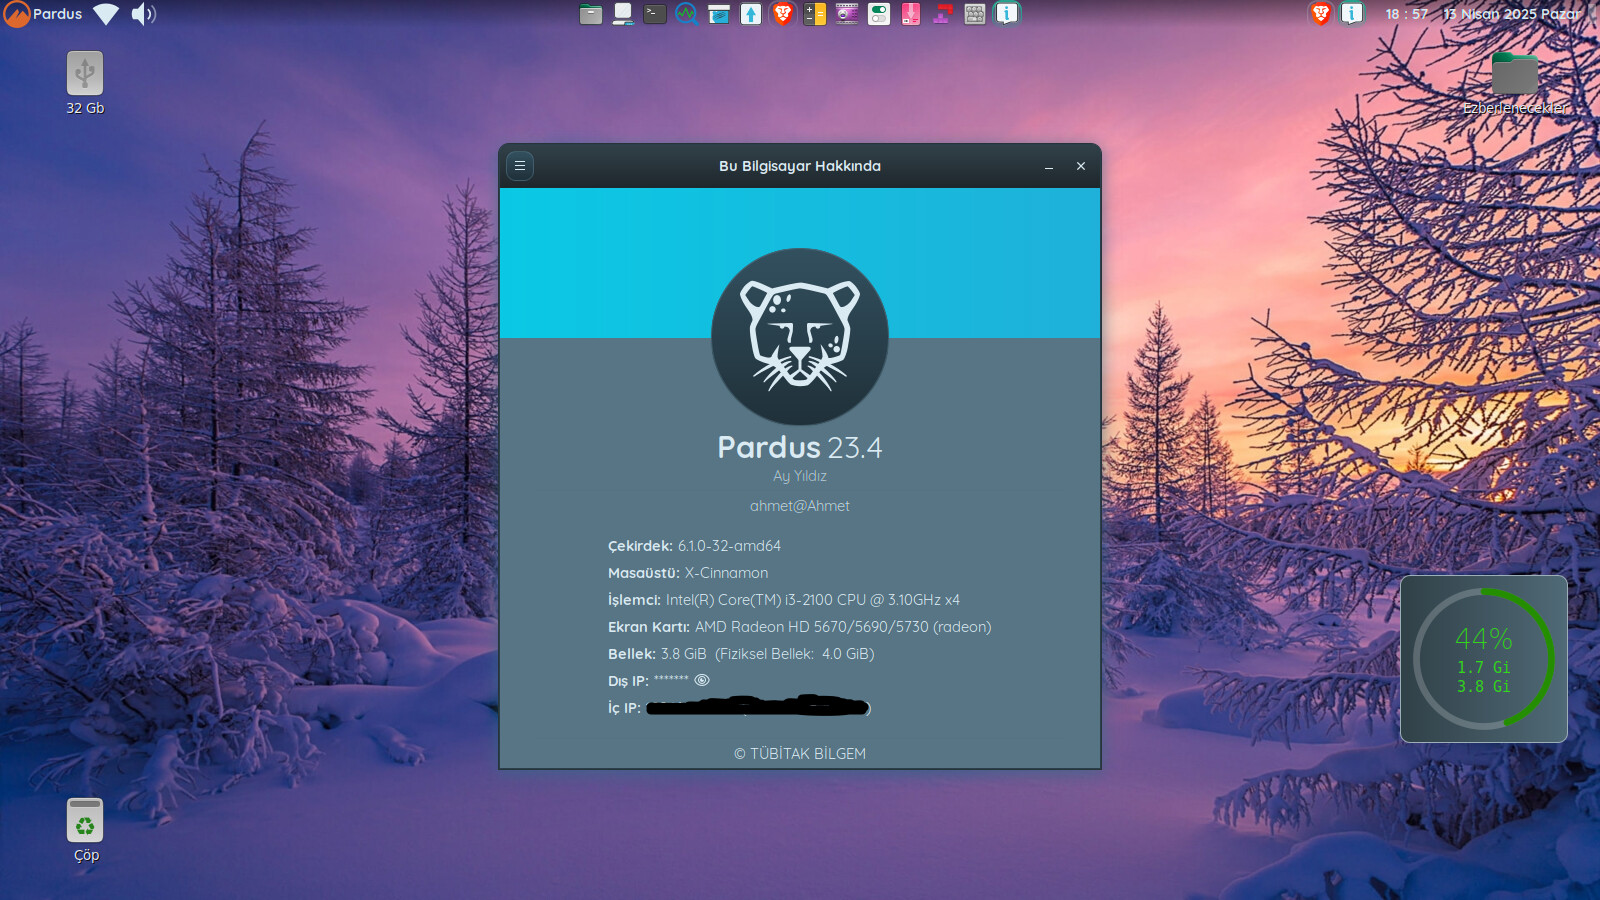The width and height of the screenshot is (1600, 900).
Task: Open the yellow calculator app icon
Action: 815,14
